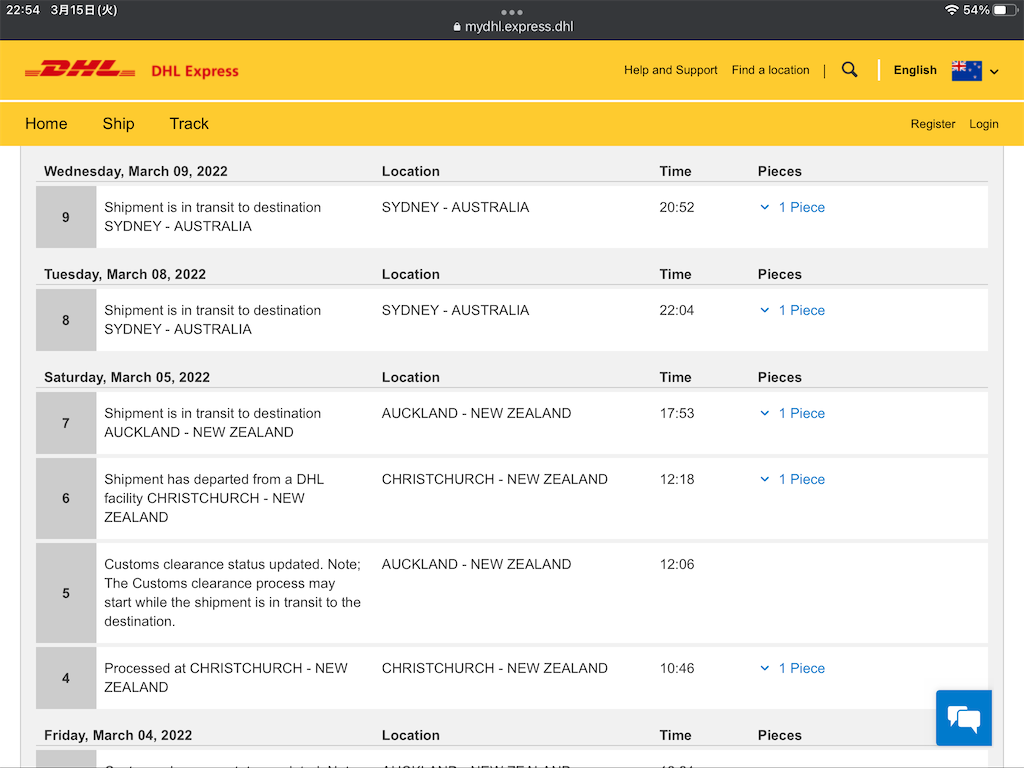Click the time value 22:04
The width and height of the screenshot is (1024, 768).
[x=677, y=310]
